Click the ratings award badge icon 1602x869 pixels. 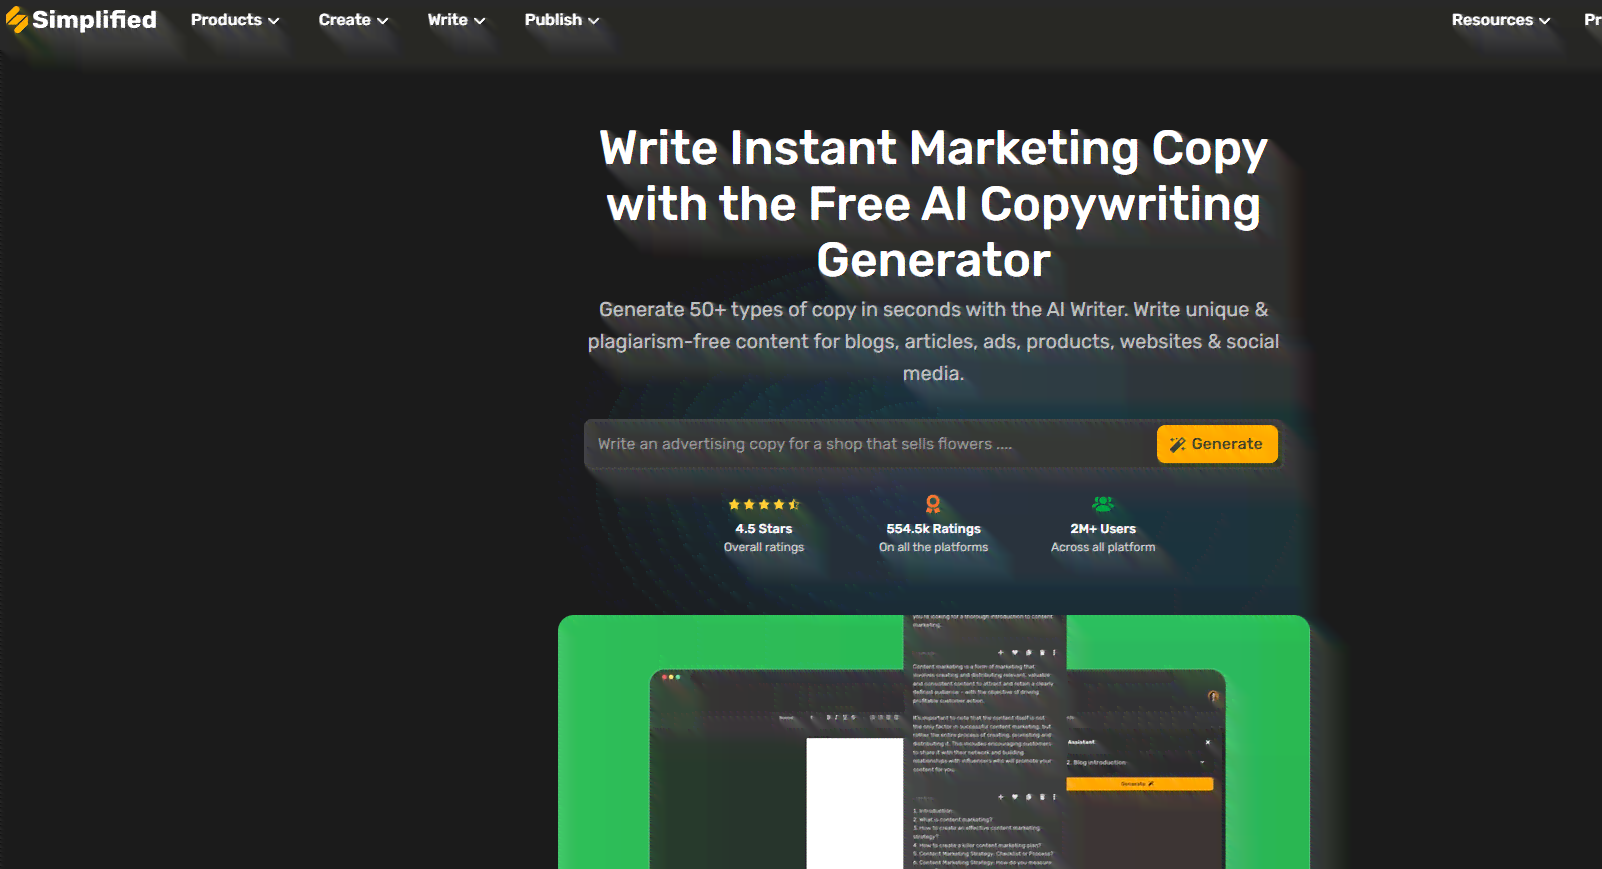[933, 504]
